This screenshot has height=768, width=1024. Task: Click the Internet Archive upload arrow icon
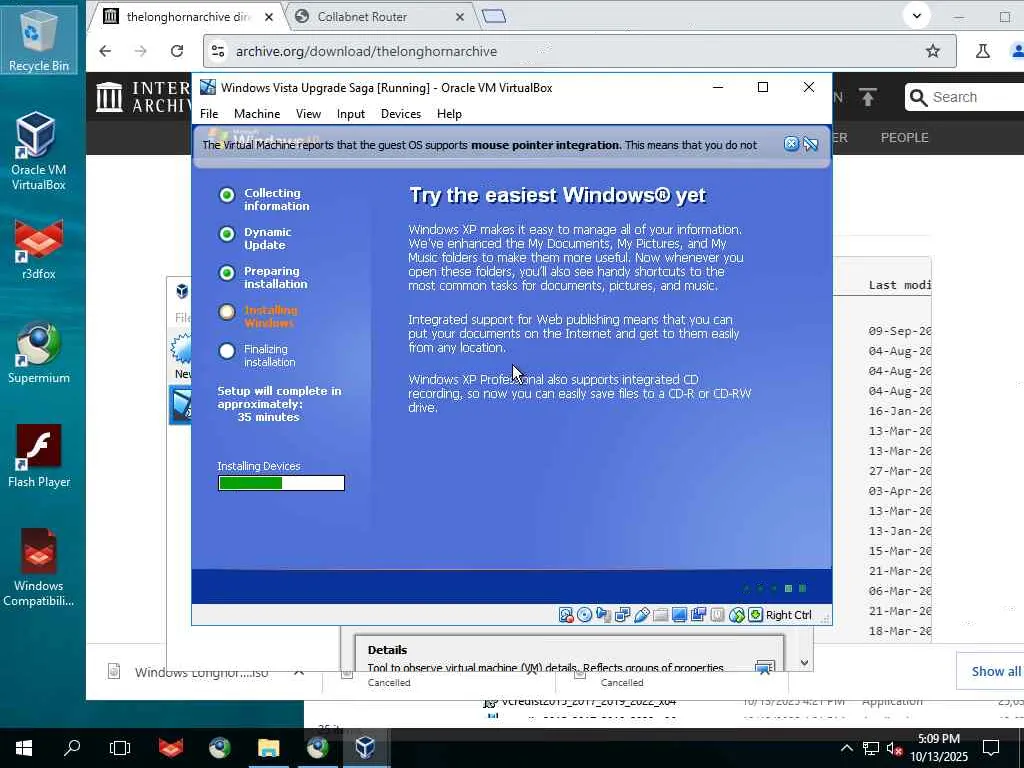pyautogui.click(x=868, y=97)
